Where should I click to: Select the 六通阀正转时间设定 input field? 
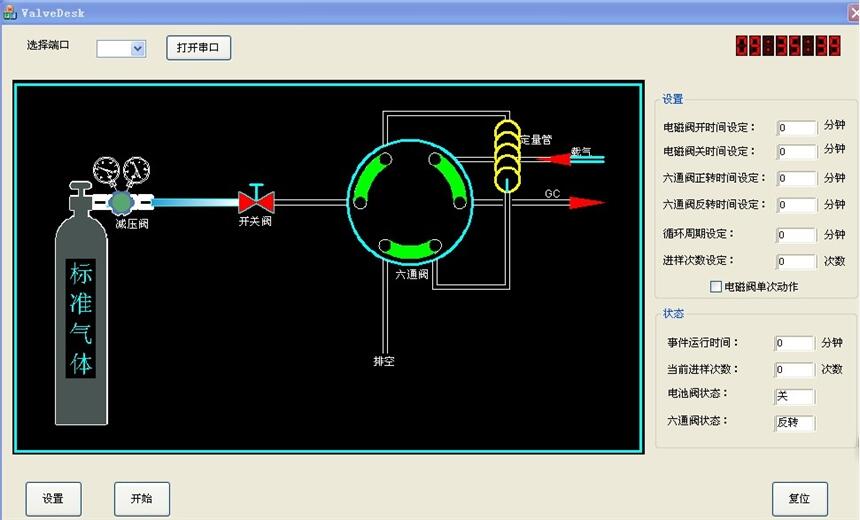(796, 178)
